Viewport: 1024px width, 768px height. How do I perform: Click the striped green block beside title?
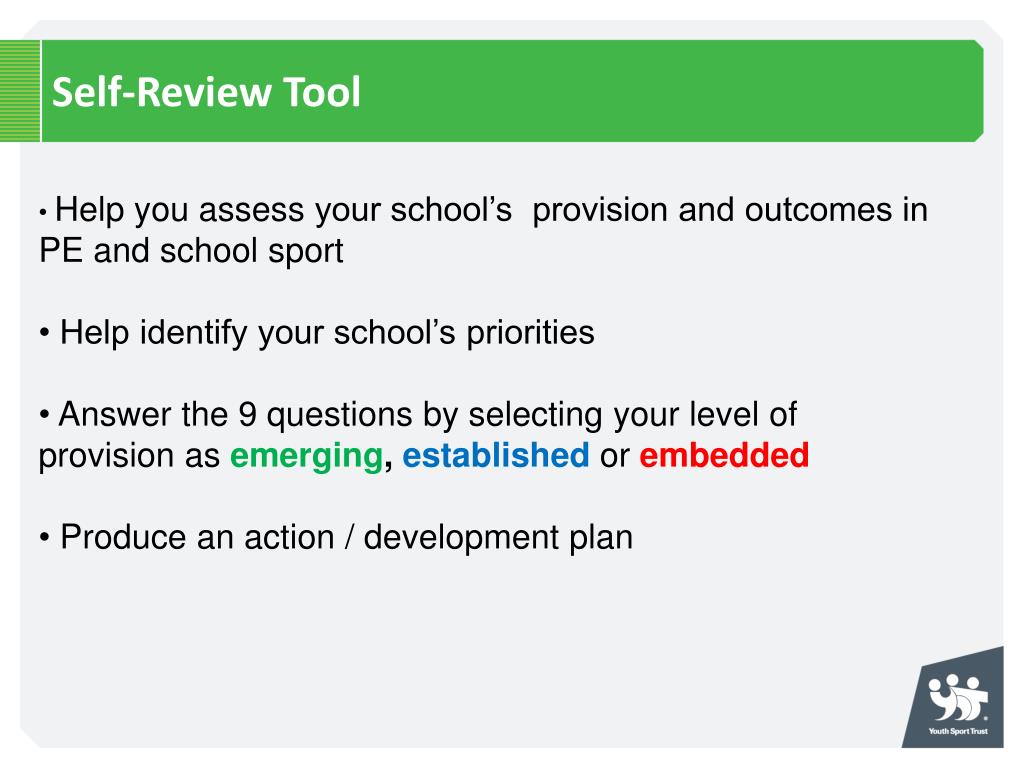[20, 91]
